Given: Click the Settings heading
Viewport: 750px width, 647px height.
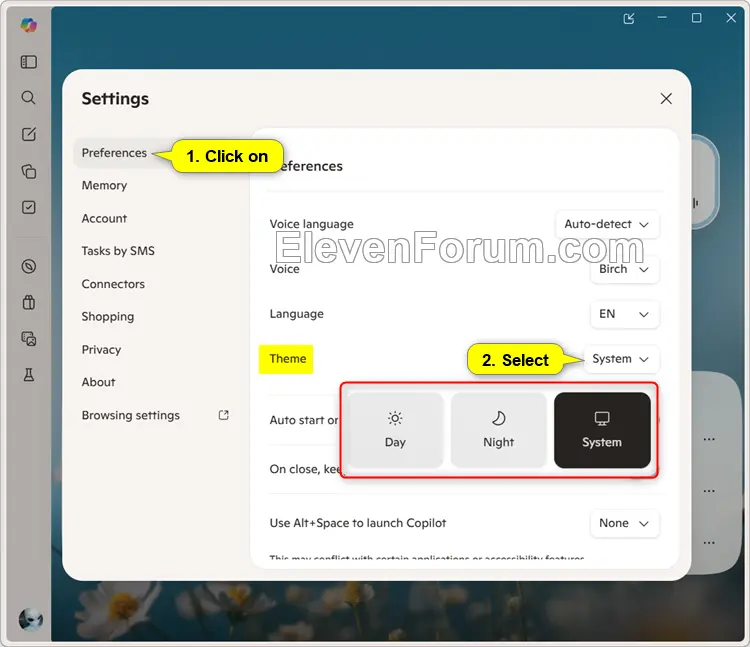Looking at the screenshot, I should pyautogui.click(x=115, y=99).
